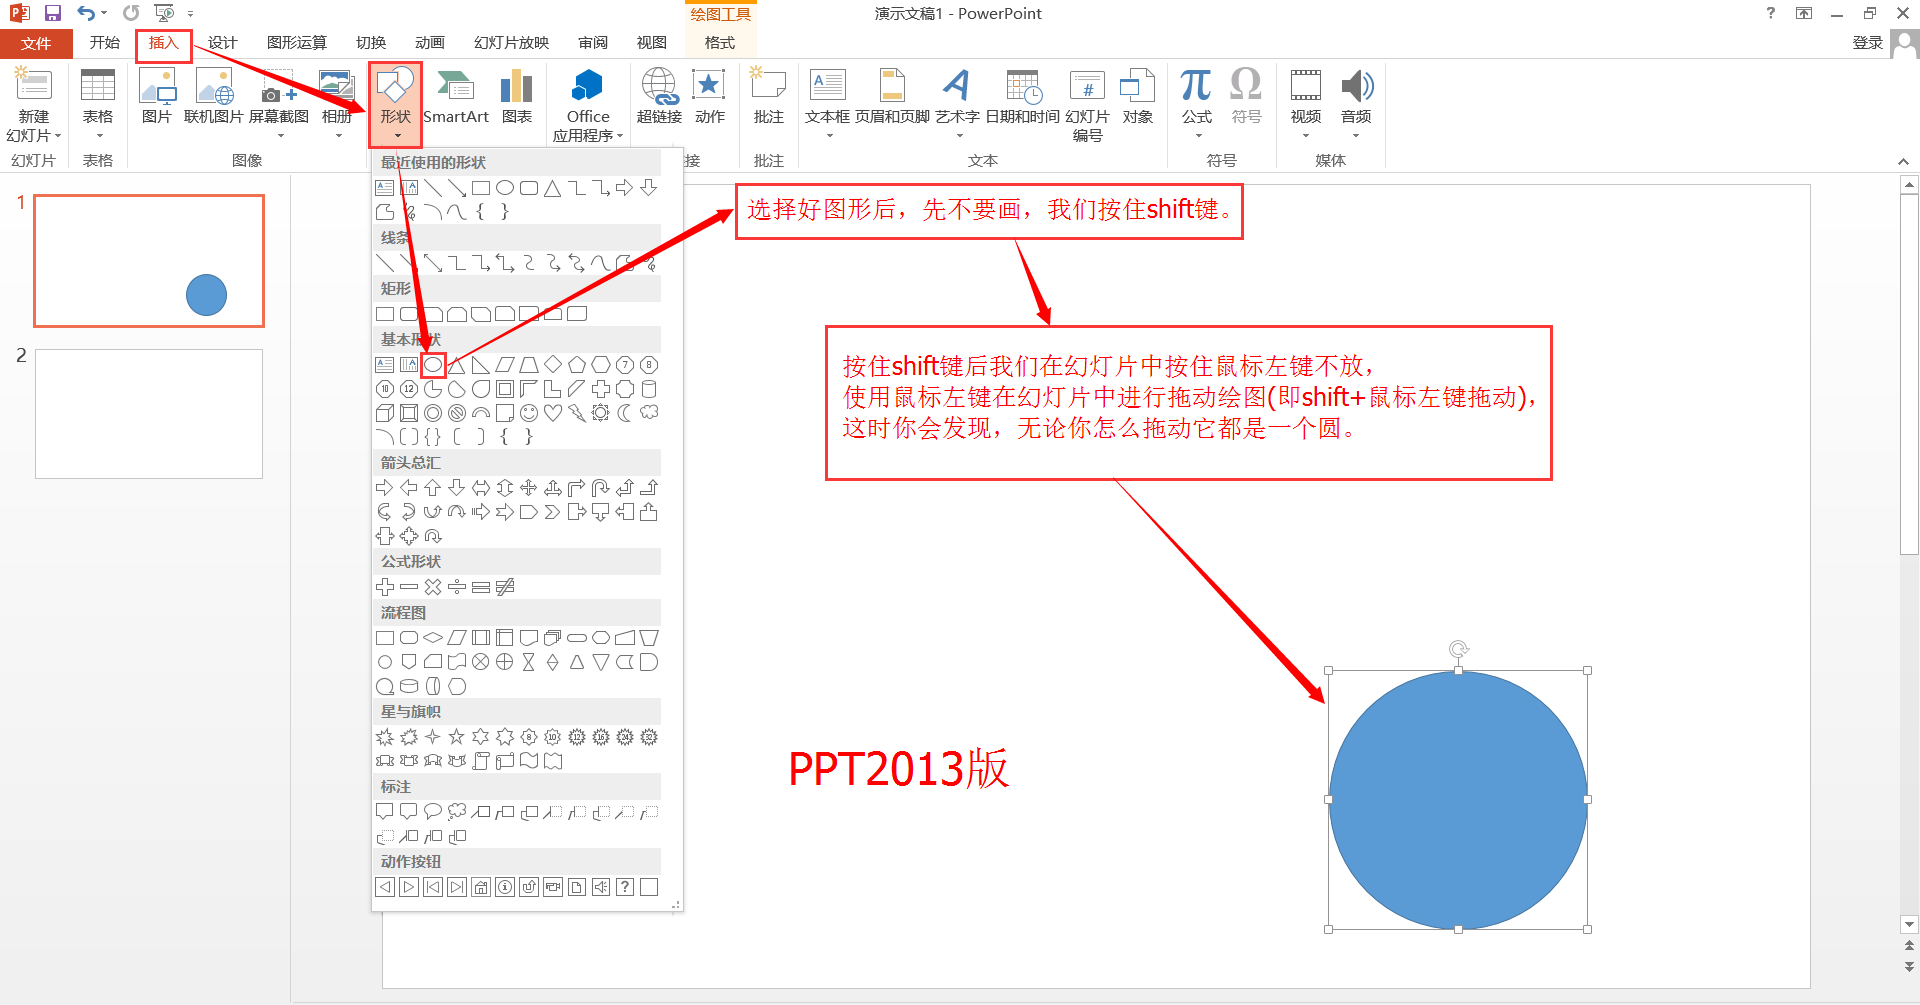Image resolution: width=1920 pixels, height=1005 pixels.
Task: Switch to the Review (审阅) tab
Action: pos(593,43)
